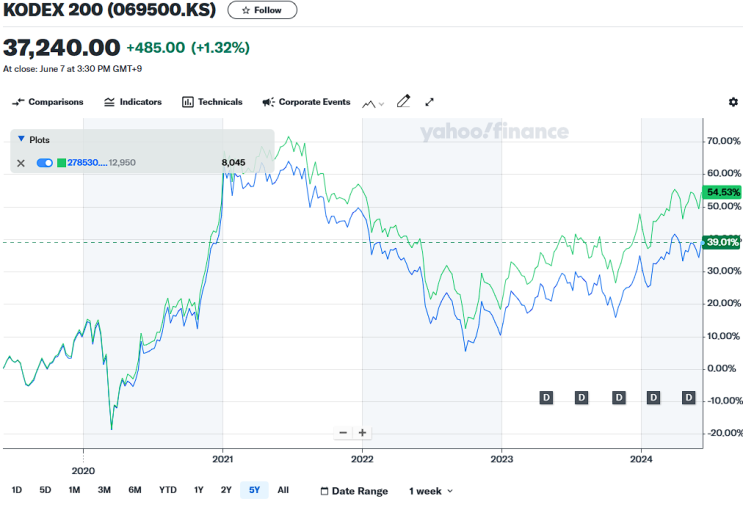Select the 2Y time range

226,490
